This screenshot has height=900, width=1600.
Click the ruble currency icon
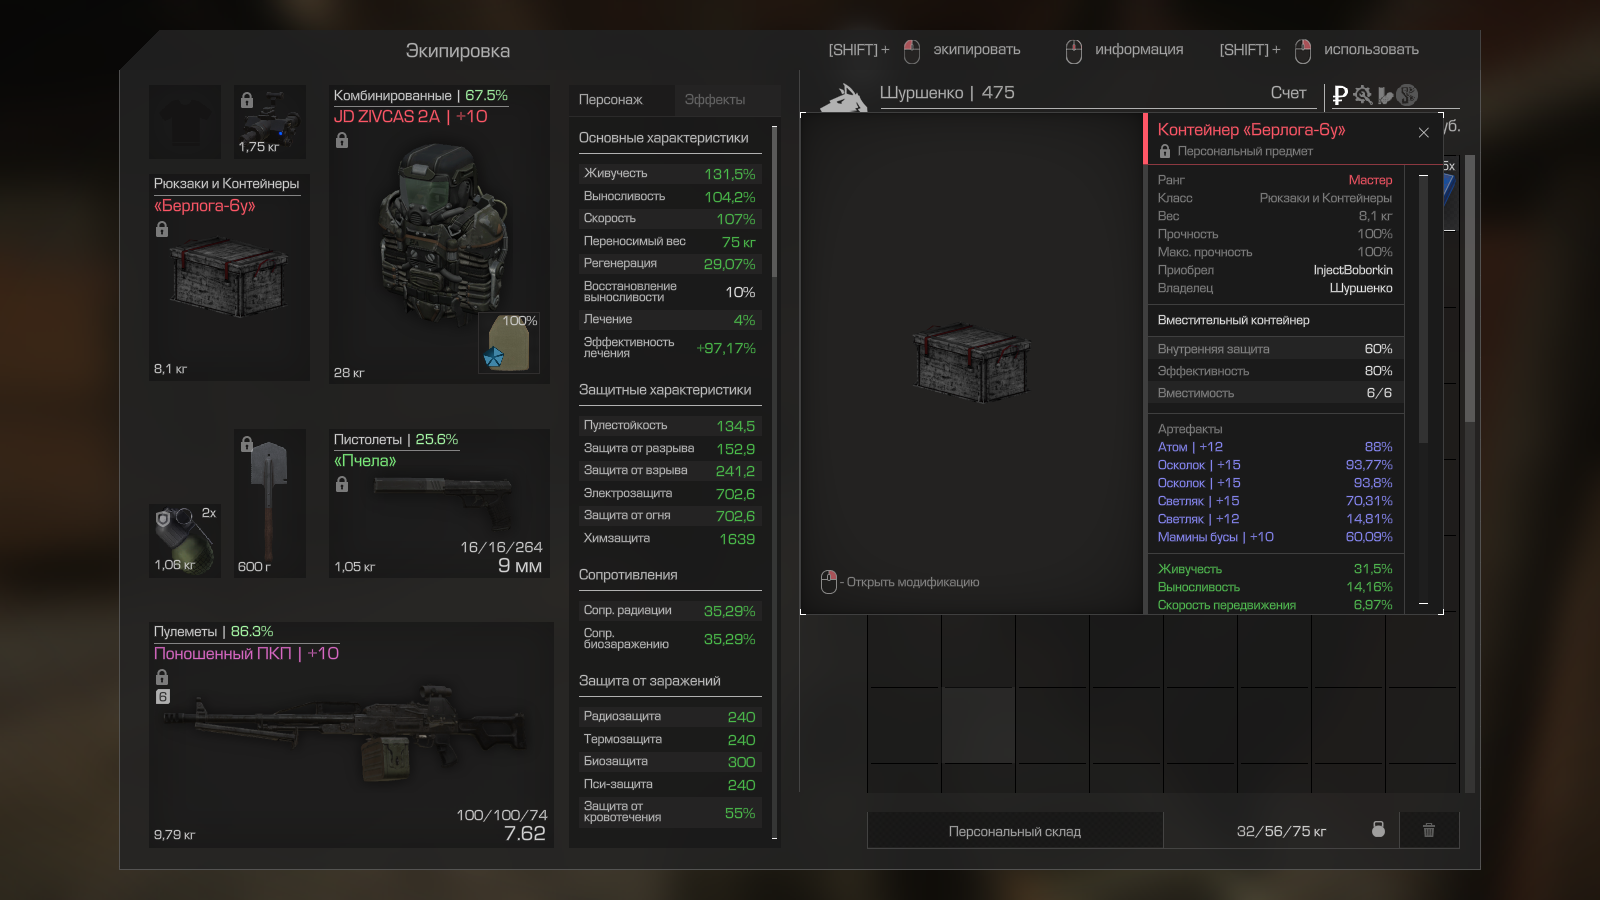click(1340, 95)
